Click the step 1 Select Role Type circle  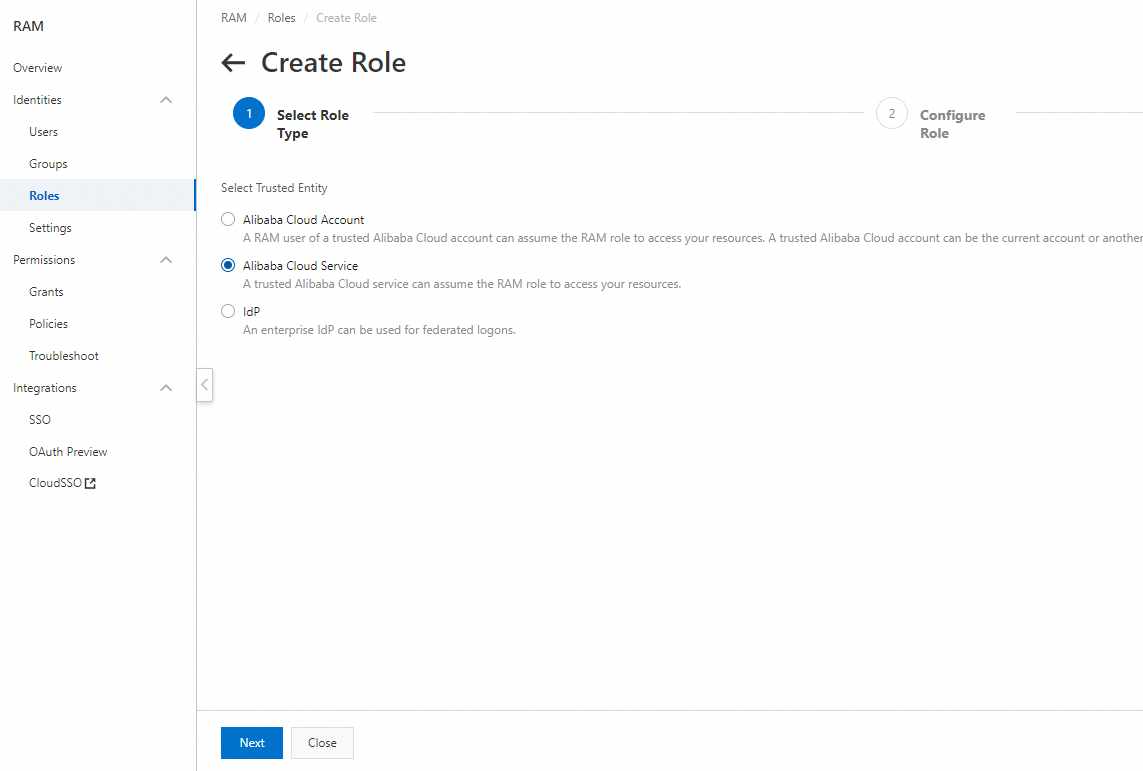(x=248, y=113)
